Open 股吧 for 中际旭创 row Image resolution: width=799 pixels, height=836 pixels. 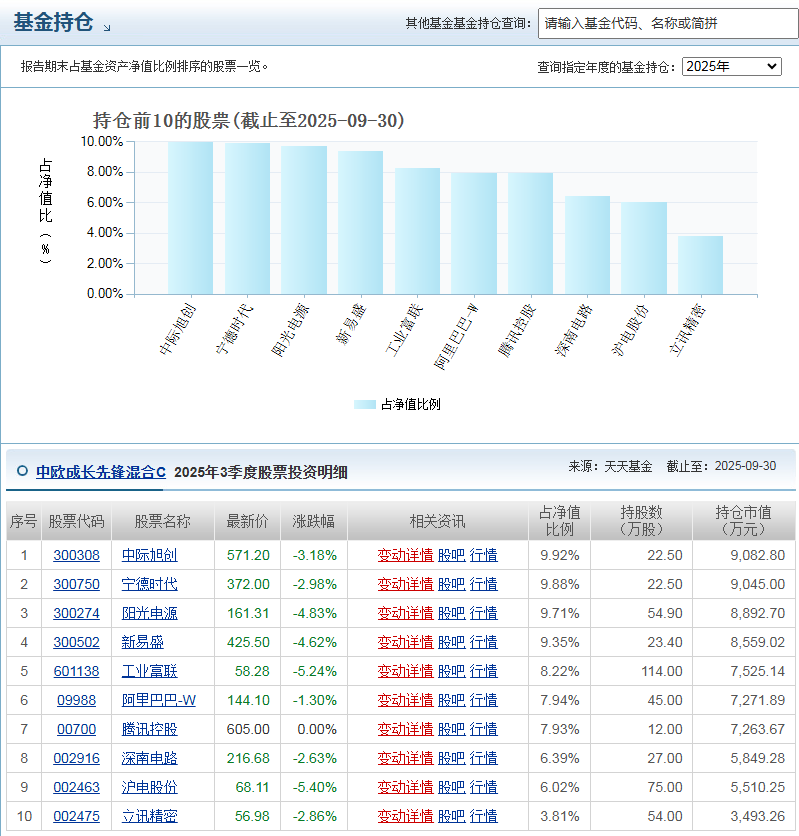[x=451, y=555]
